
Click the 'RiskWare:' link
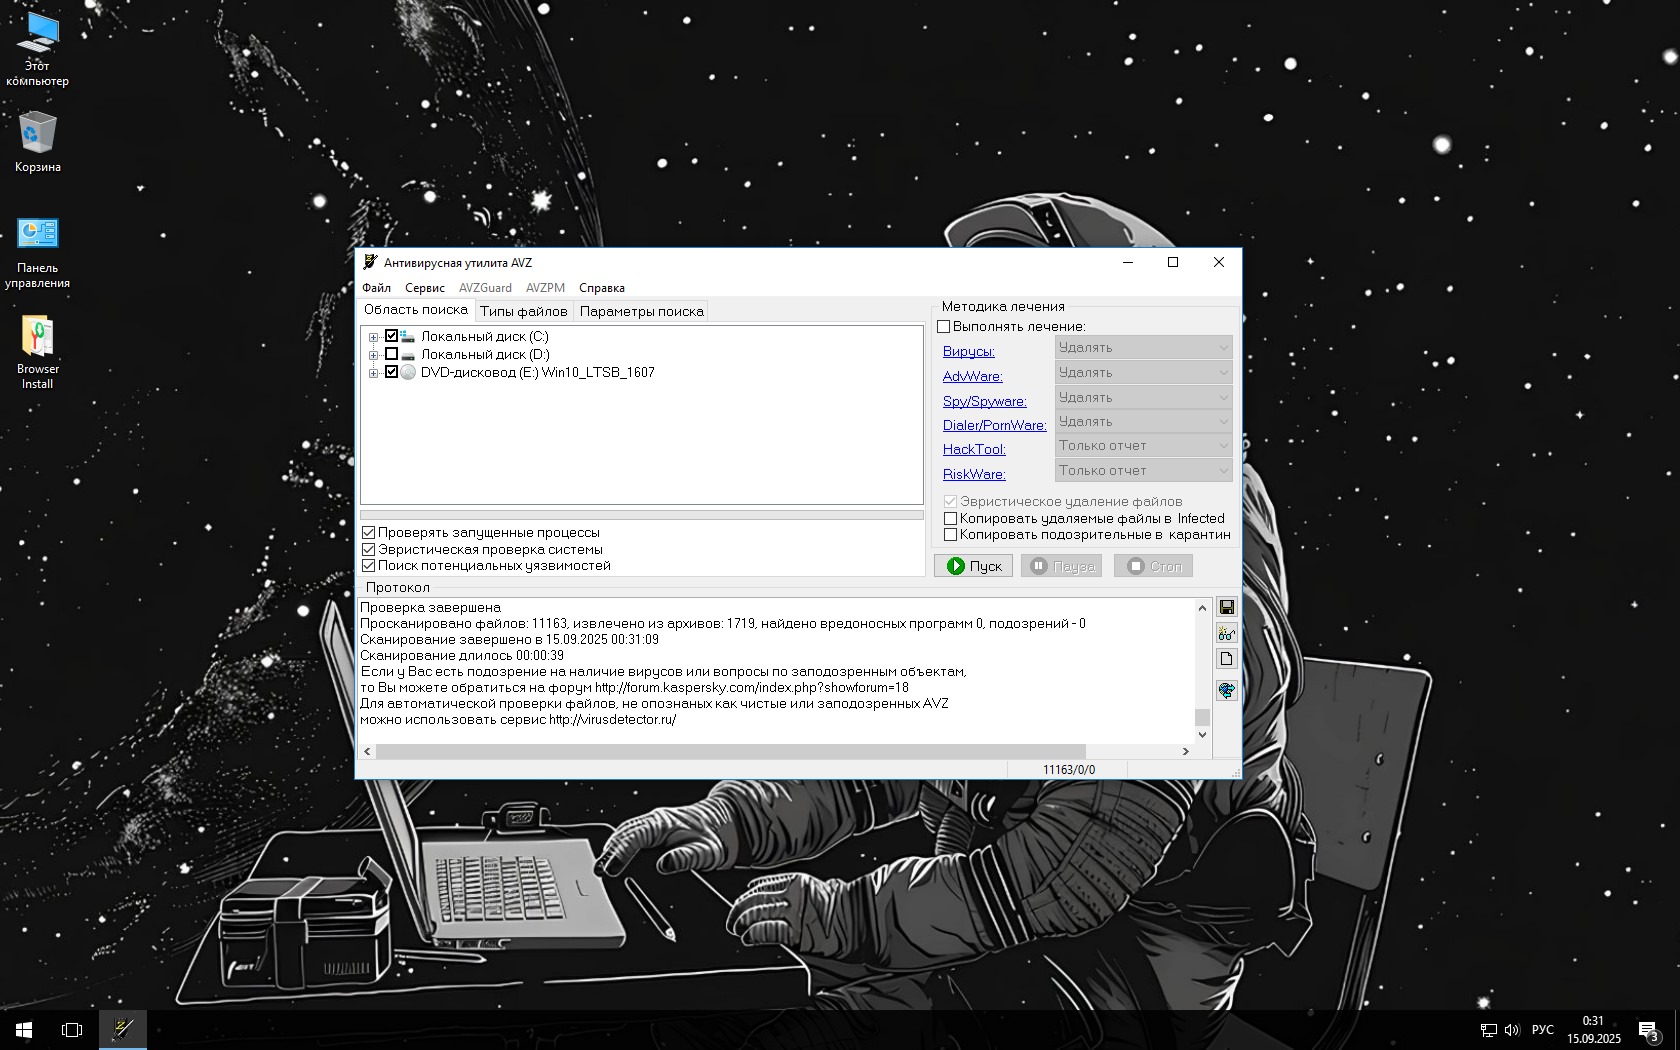click(973, 474)
